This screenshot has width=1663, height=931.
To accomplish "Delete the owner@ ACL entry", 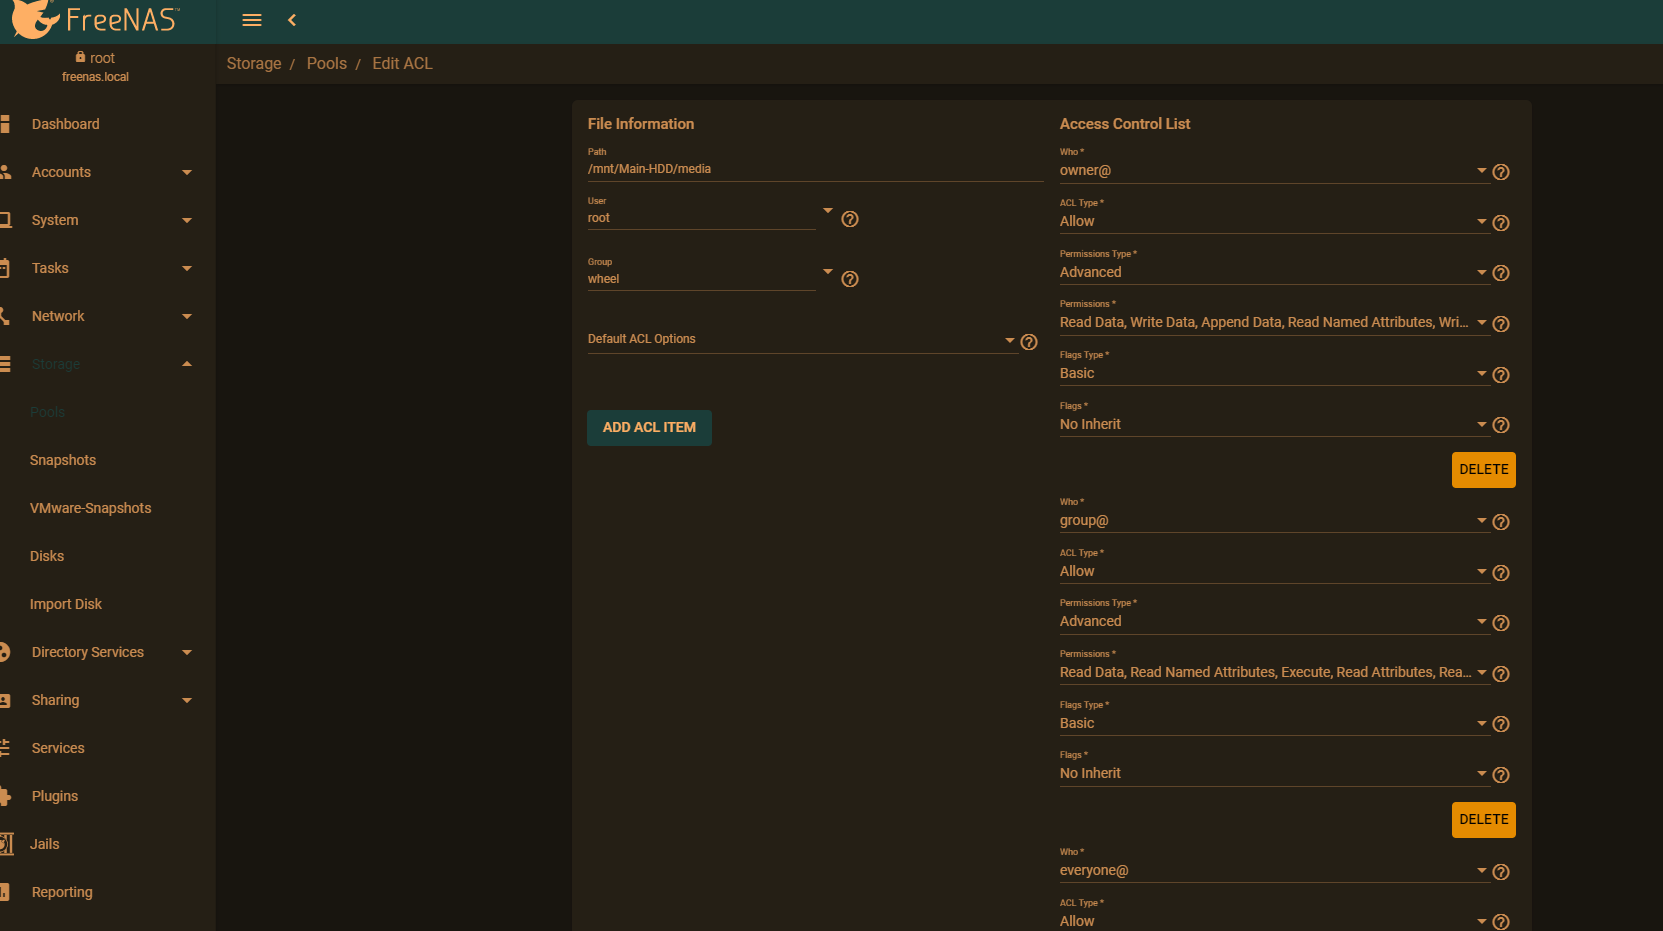I will (x=1484, y=470).
